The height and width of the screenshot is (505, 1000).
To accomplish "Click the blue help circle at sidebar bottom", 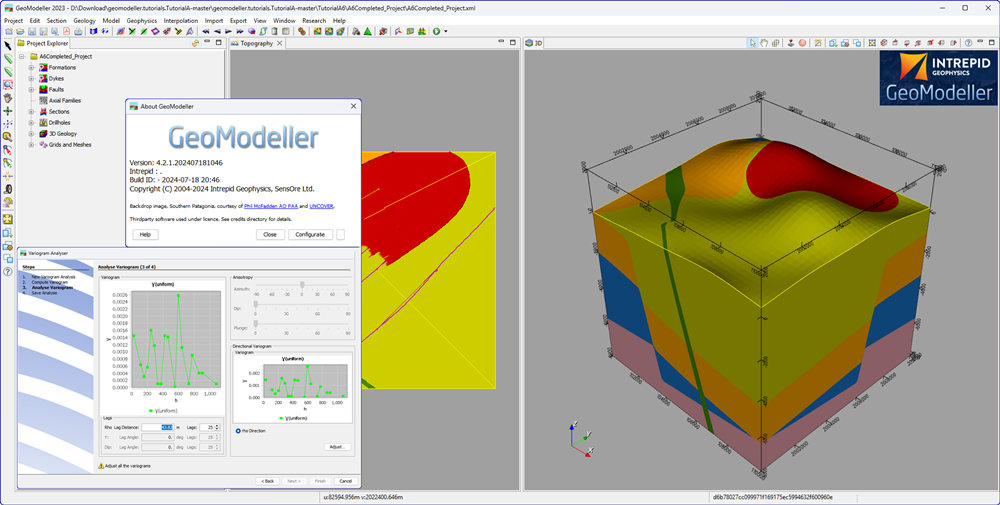I will [8, 272].
